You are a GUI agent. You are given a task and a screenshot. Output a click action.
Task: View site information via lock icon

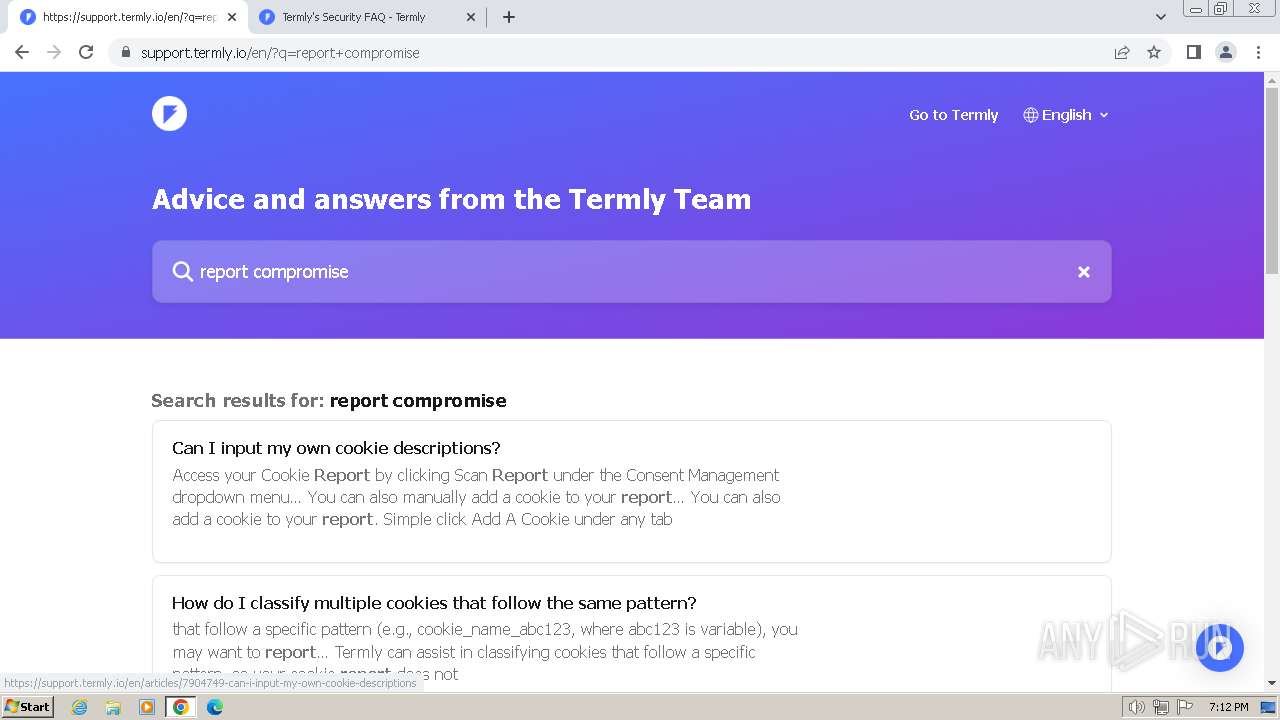click(125, 52)
